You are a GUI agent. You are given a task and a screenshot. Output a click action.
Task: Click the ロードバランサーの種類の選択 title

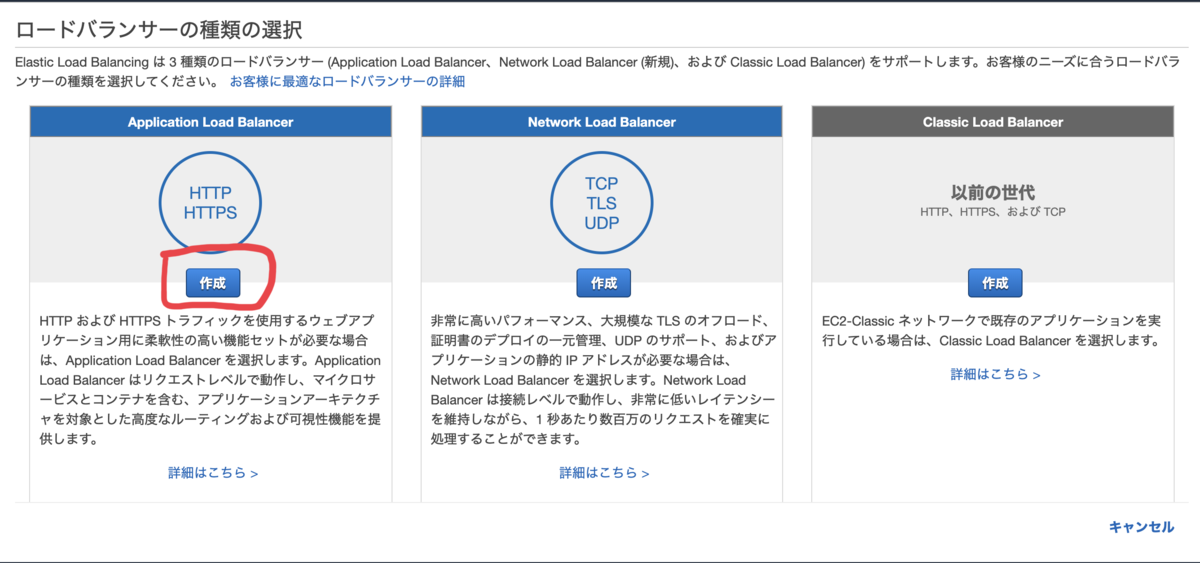160,30
